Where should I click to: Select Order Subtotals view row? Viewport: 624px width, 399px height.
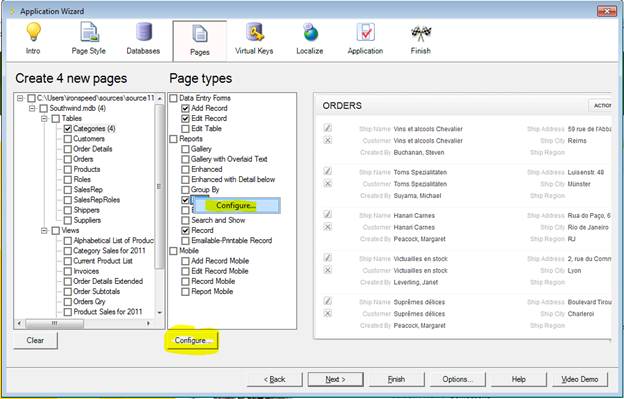pos(97,292)
